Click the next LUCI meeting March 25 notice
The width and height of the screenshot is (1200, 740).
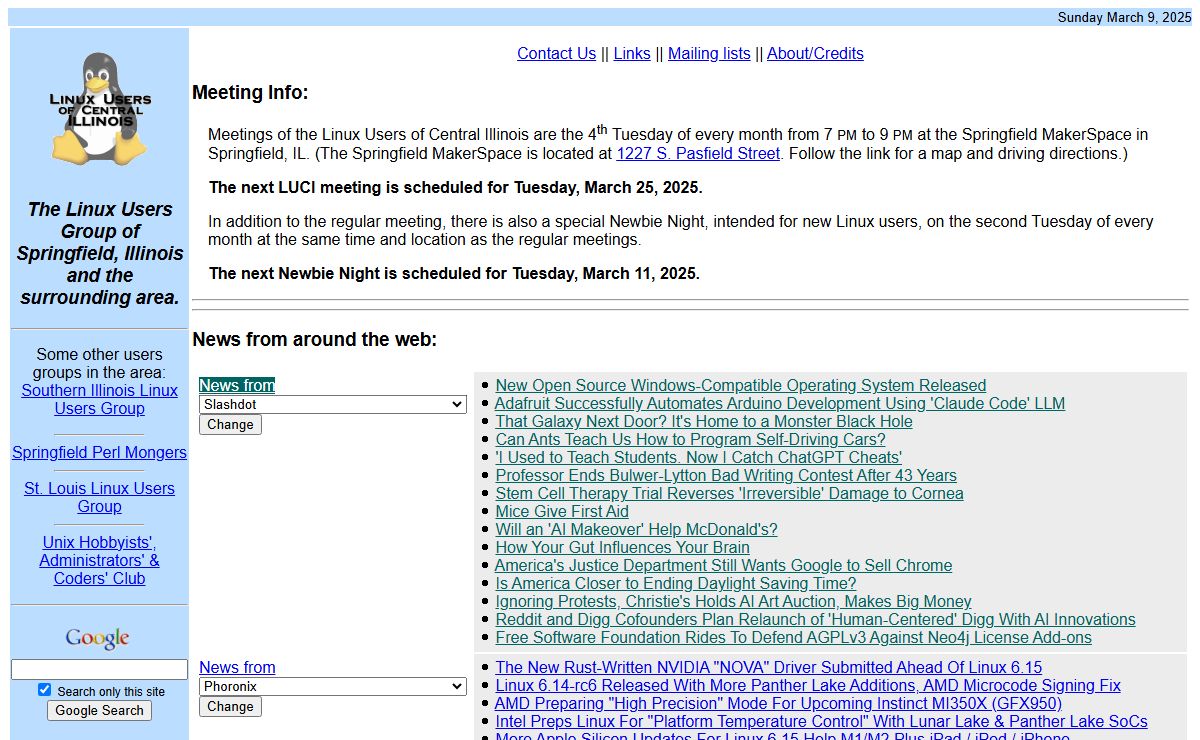coord(455,188)
